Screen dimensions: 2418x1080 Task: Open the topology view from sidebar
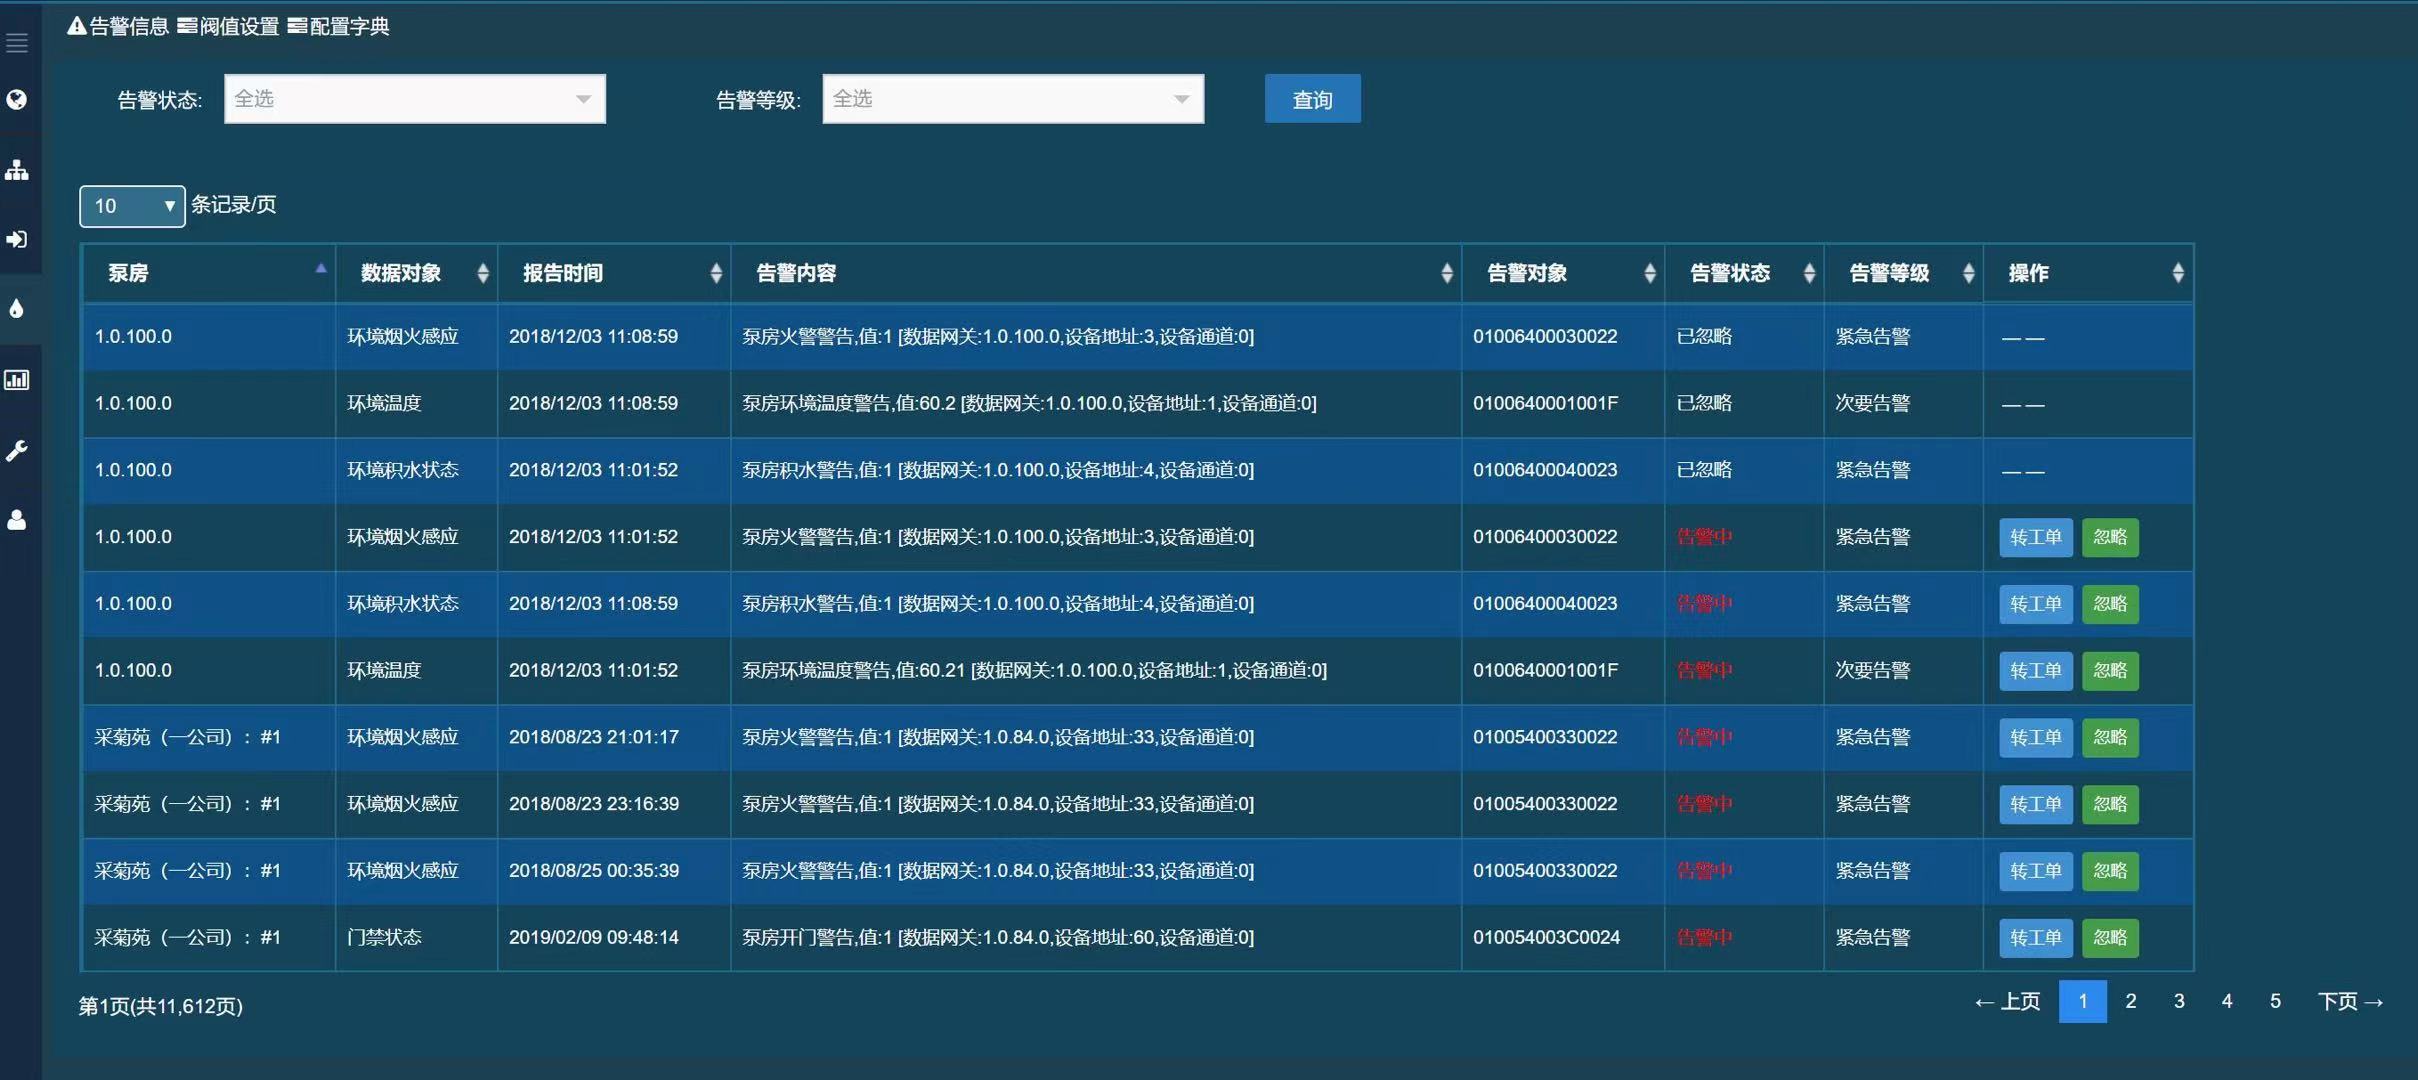[16, 169]
